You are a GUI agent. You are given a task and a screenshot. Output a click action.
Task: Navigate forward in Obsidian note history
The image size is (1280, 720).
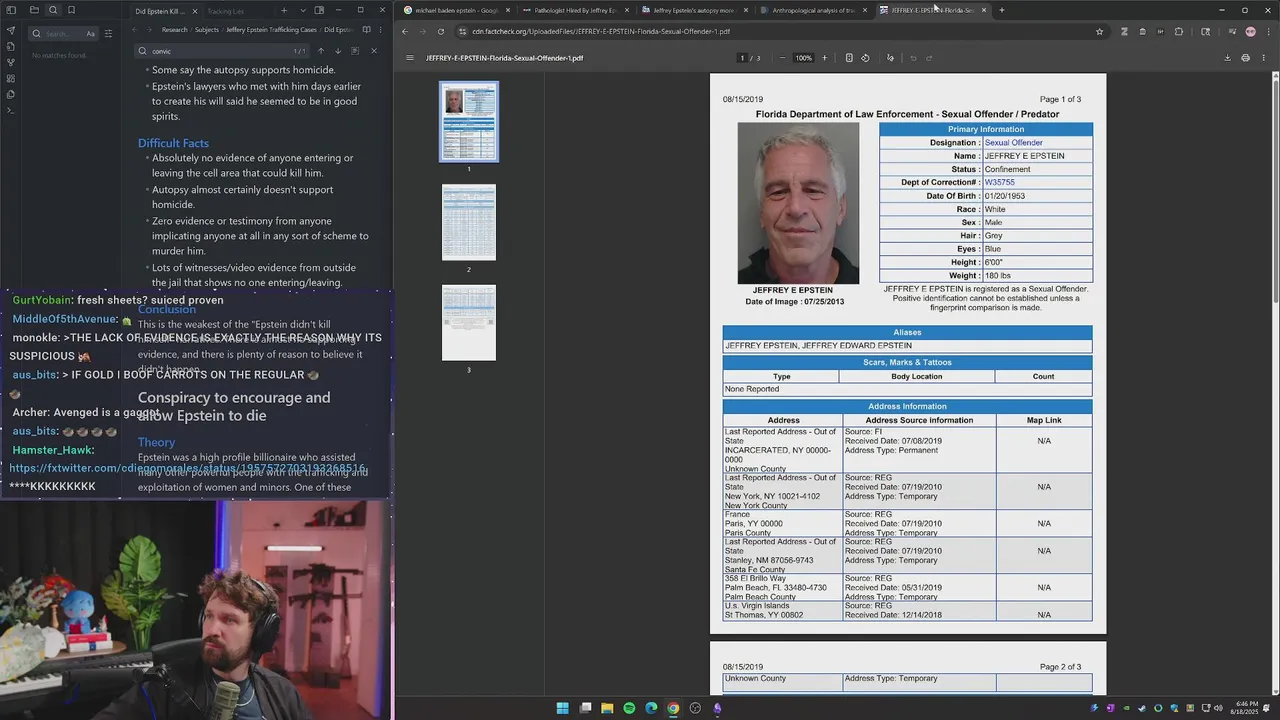point(151,30)
